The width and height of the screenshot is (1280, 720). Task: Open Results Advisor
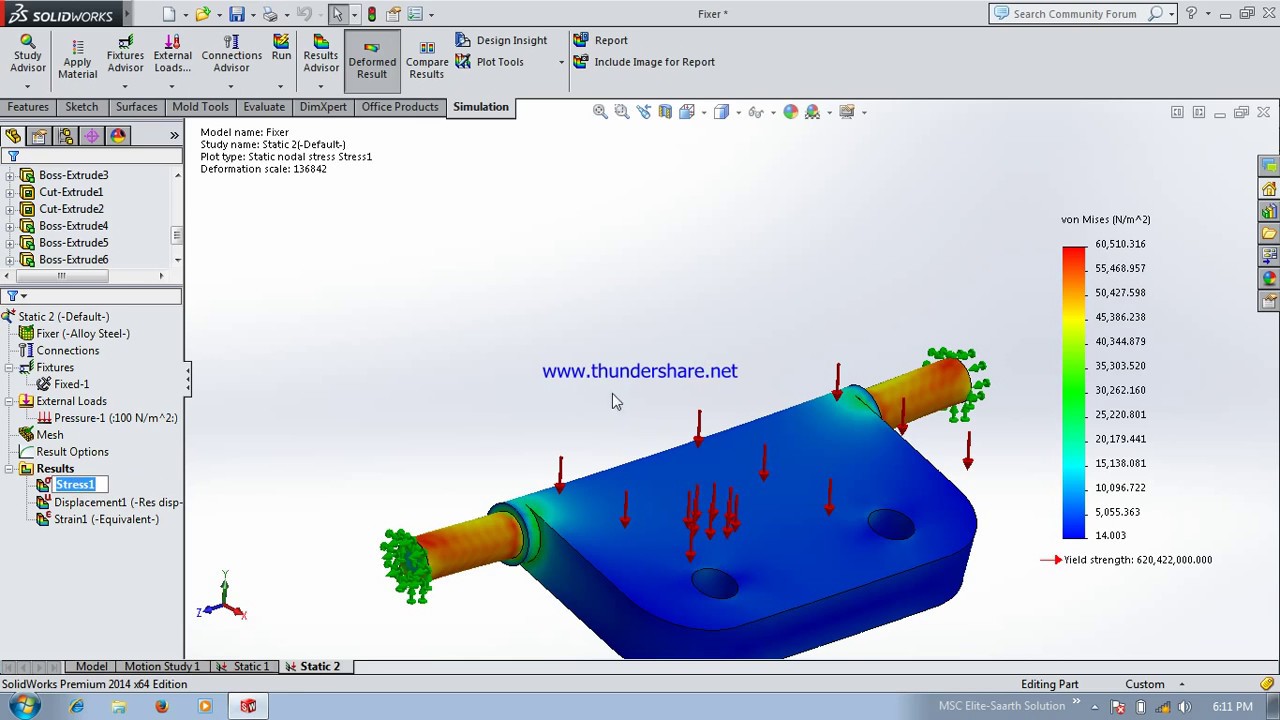tap(321, 54)
